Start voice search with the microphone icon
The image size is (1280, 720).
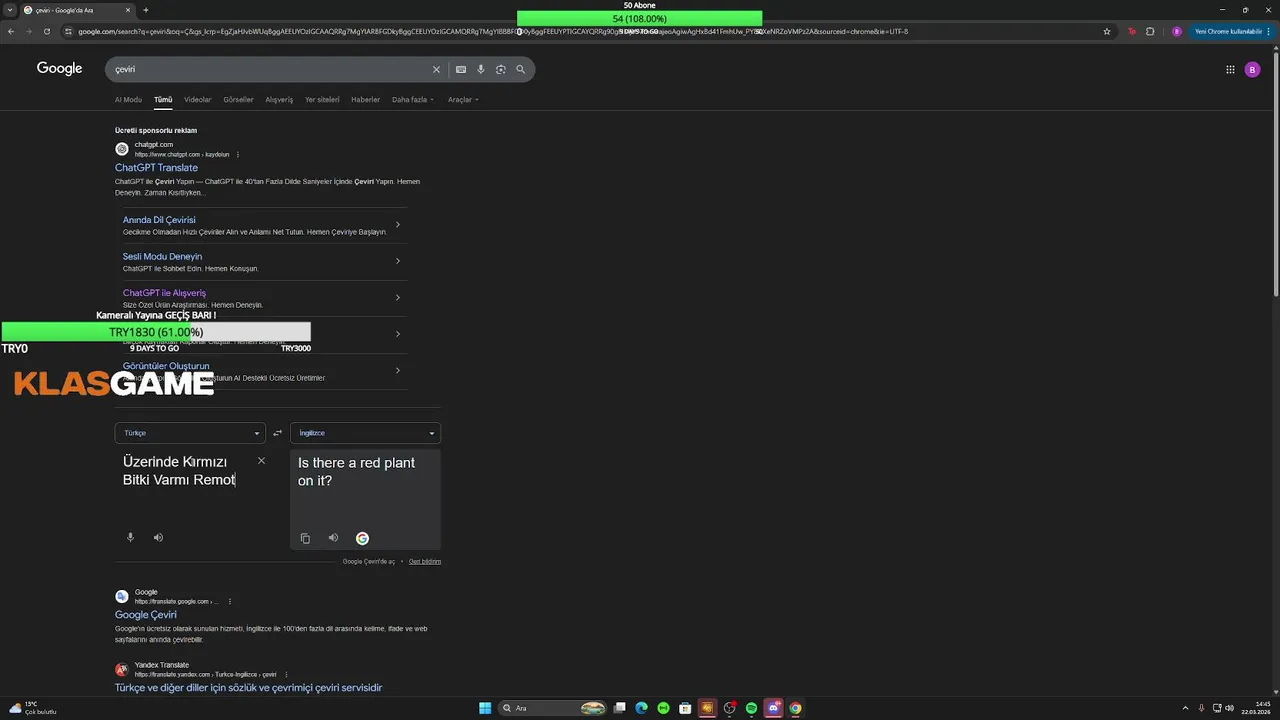481,69
